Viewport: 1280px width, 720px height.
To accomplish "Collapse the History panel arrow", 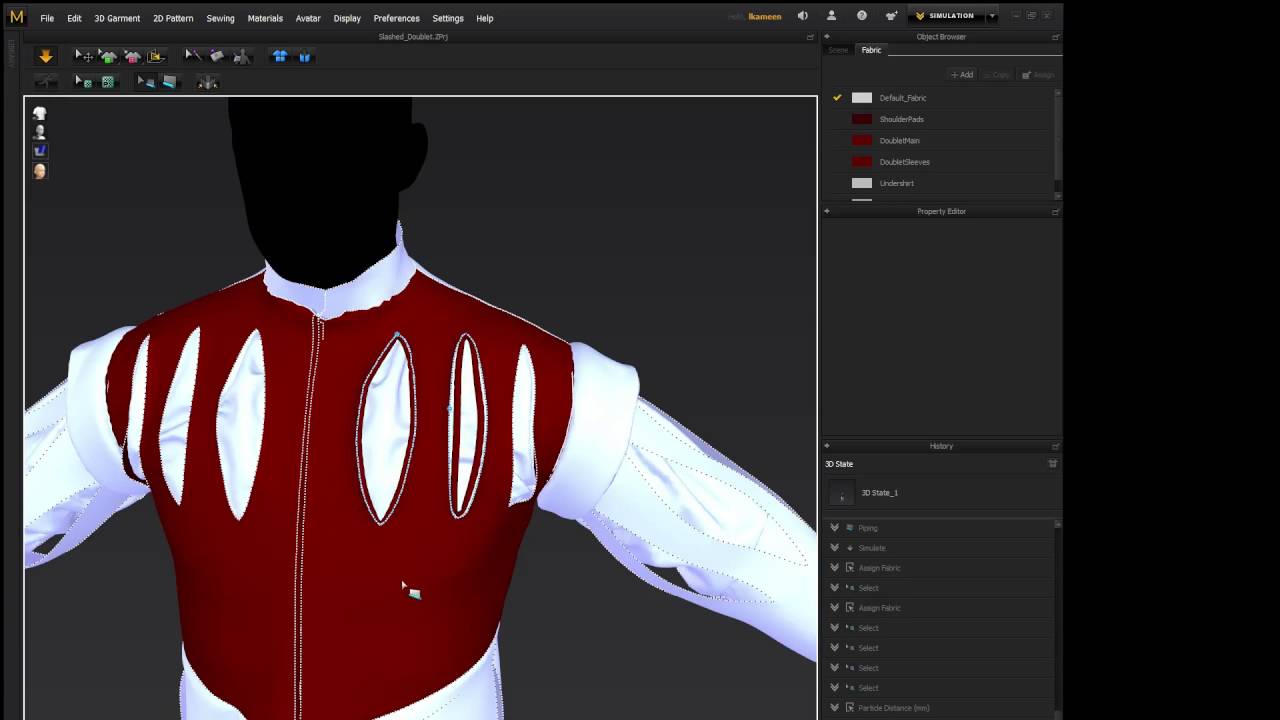I will (827, 446).
